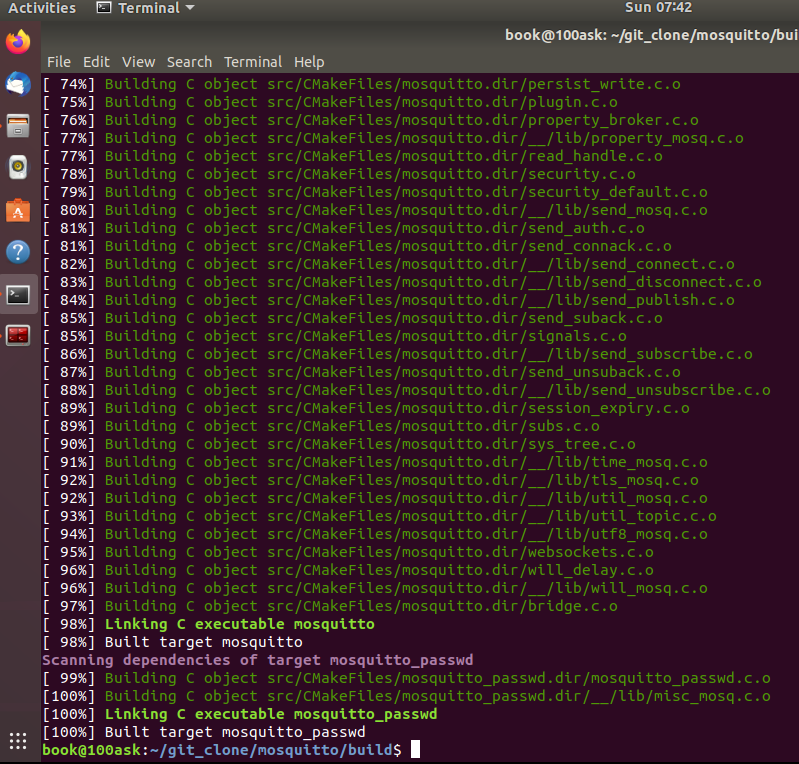Show Applications grid at dock bottom

[18, 741]
